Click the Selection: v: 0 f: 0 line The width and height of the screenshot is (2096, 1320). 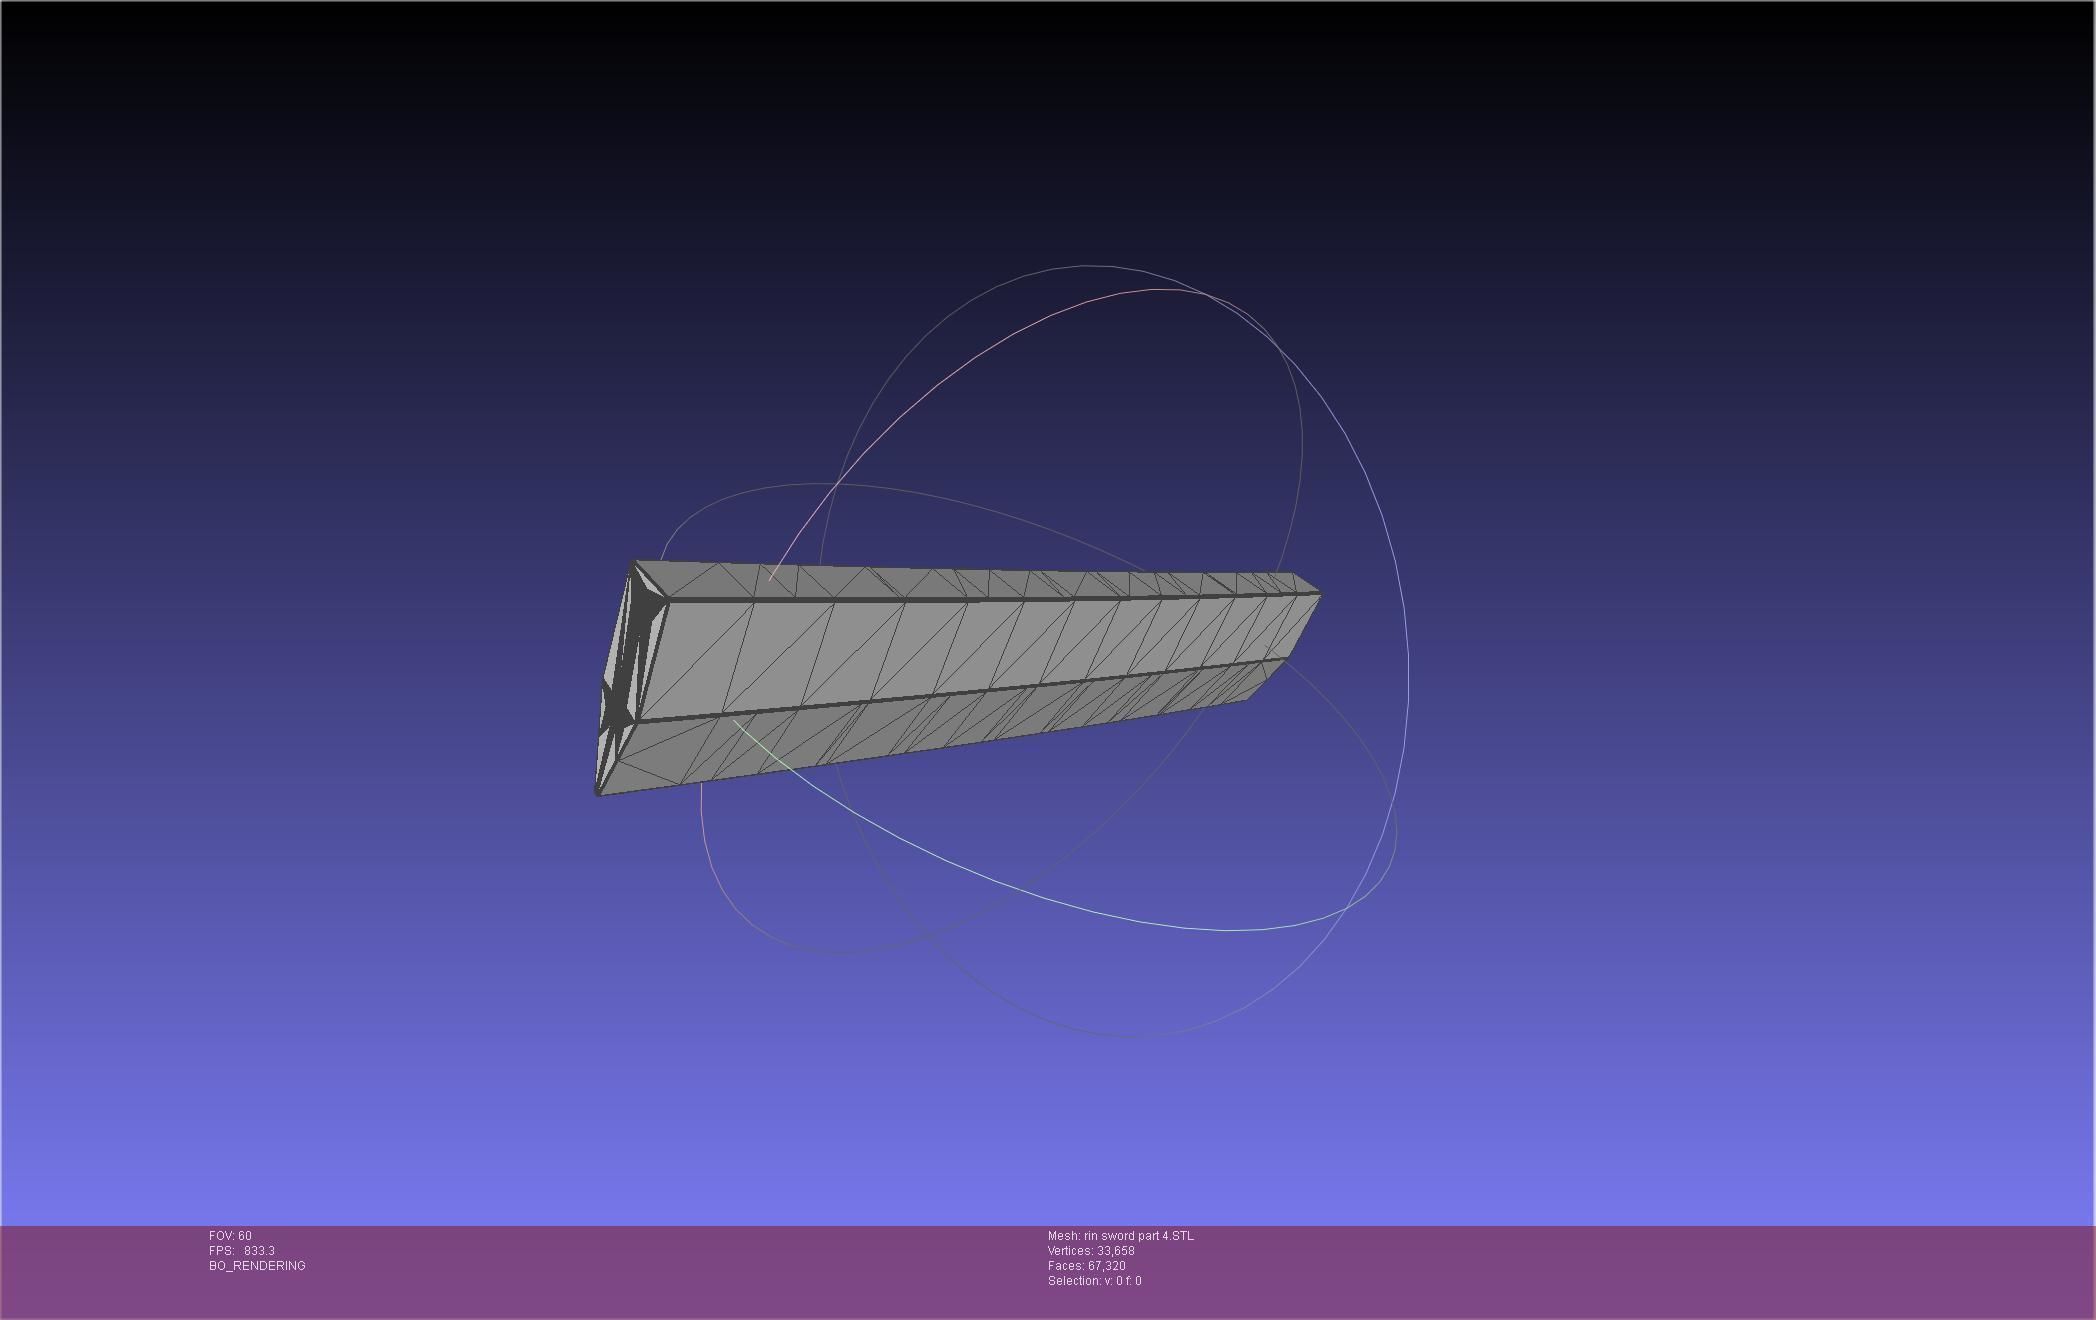click(x=1094, y=1281)
